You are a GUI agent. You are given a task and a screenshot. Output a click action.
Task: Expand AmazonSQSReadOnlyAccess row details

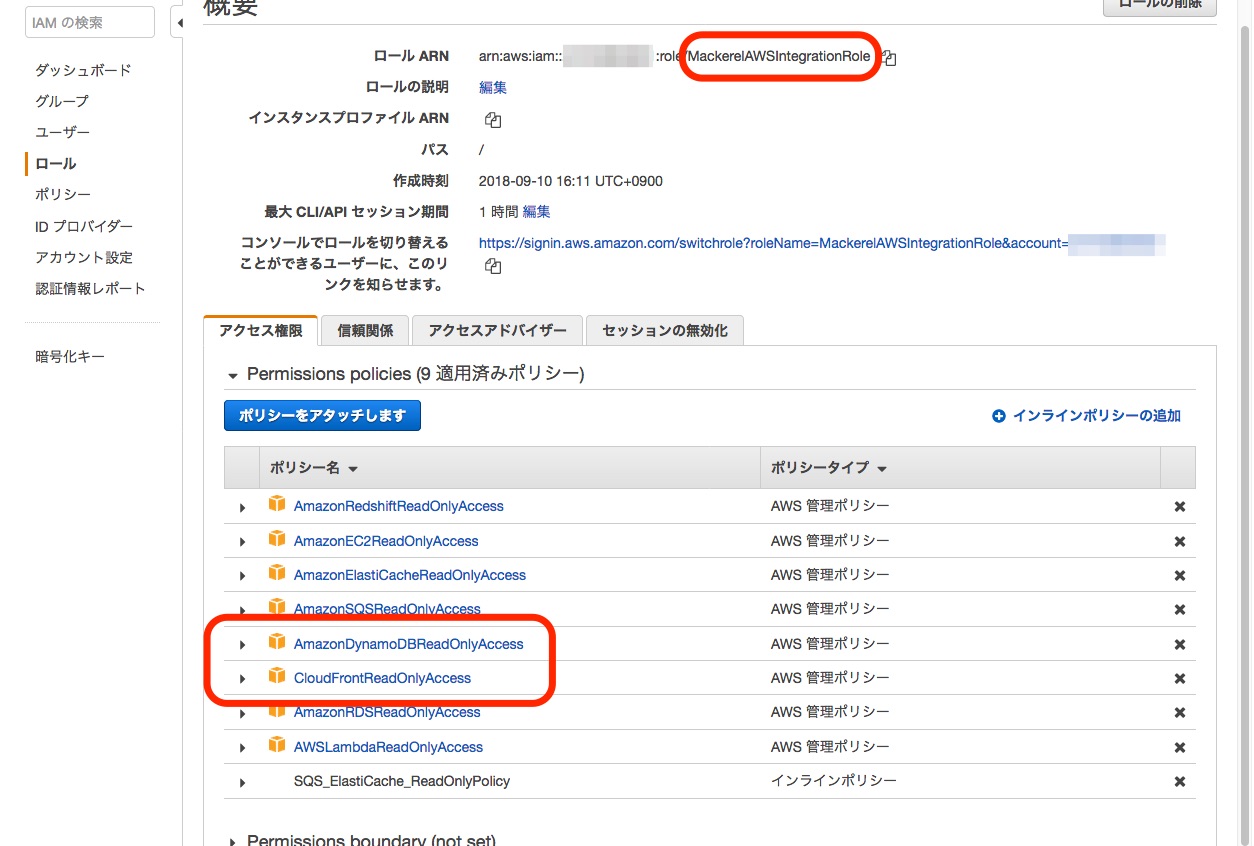point(242,611)
